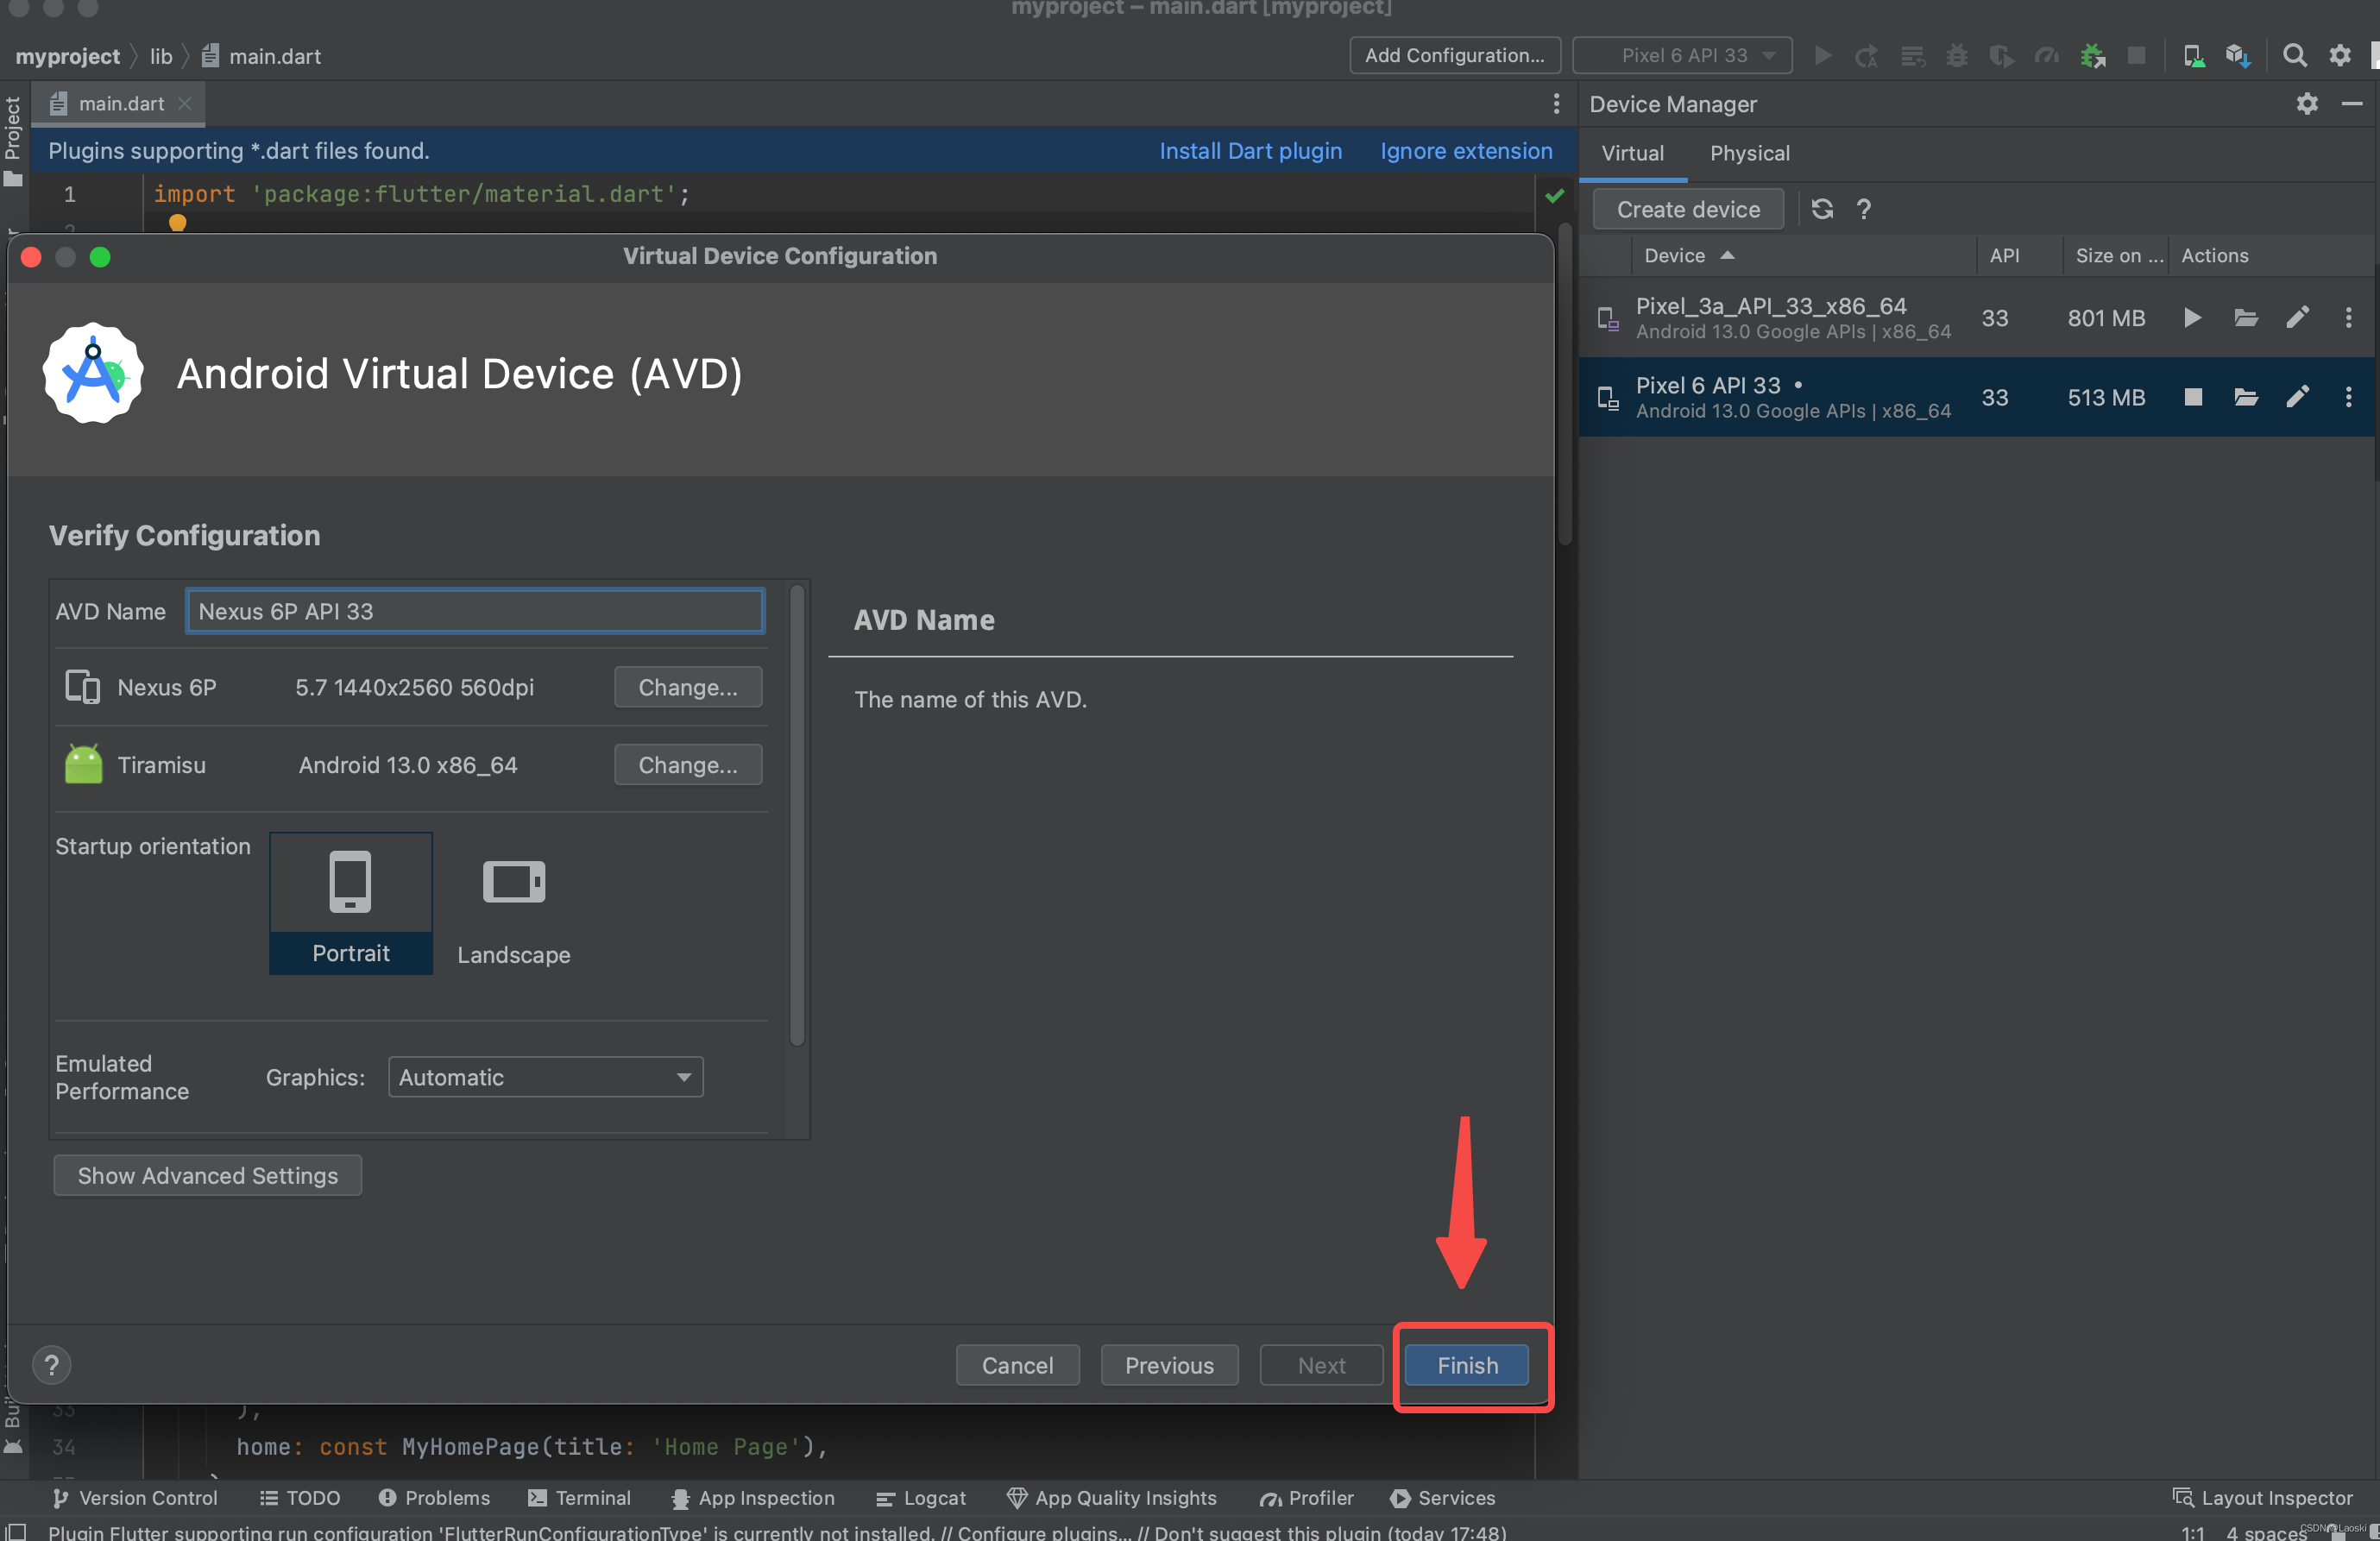Image resolution: width=2380 pixels, height=1541 pixels.
Task: Switch to the Physical devices tab
Action: point(1748,153)
